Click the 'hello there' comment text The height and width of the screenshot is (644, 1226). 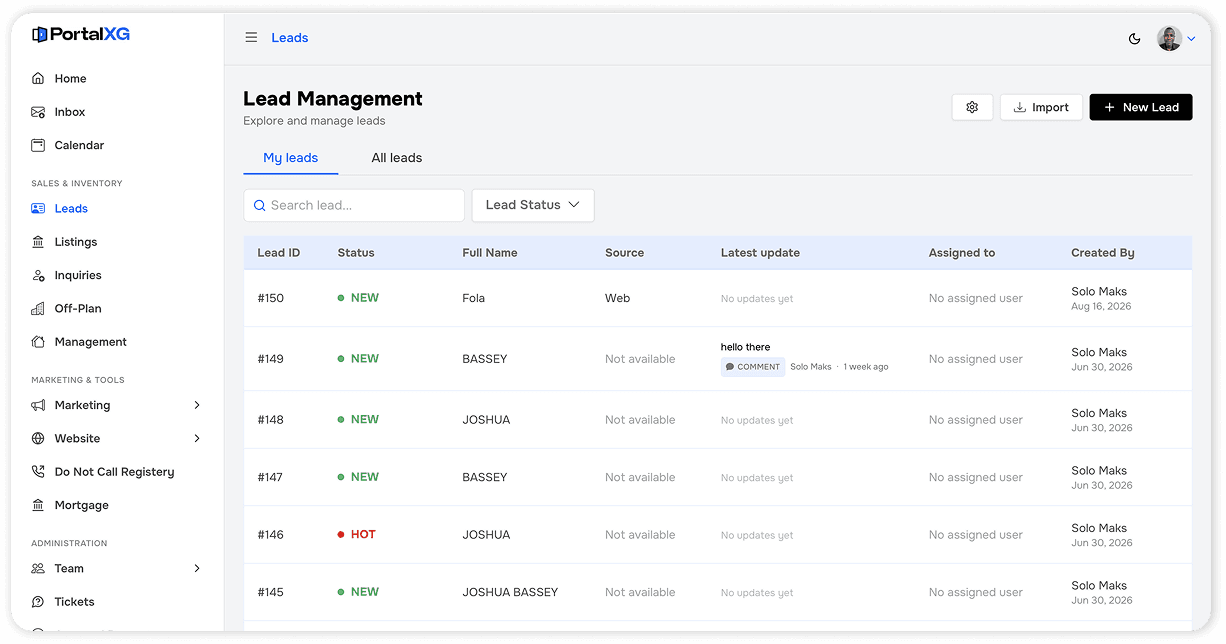click(746, 347)
